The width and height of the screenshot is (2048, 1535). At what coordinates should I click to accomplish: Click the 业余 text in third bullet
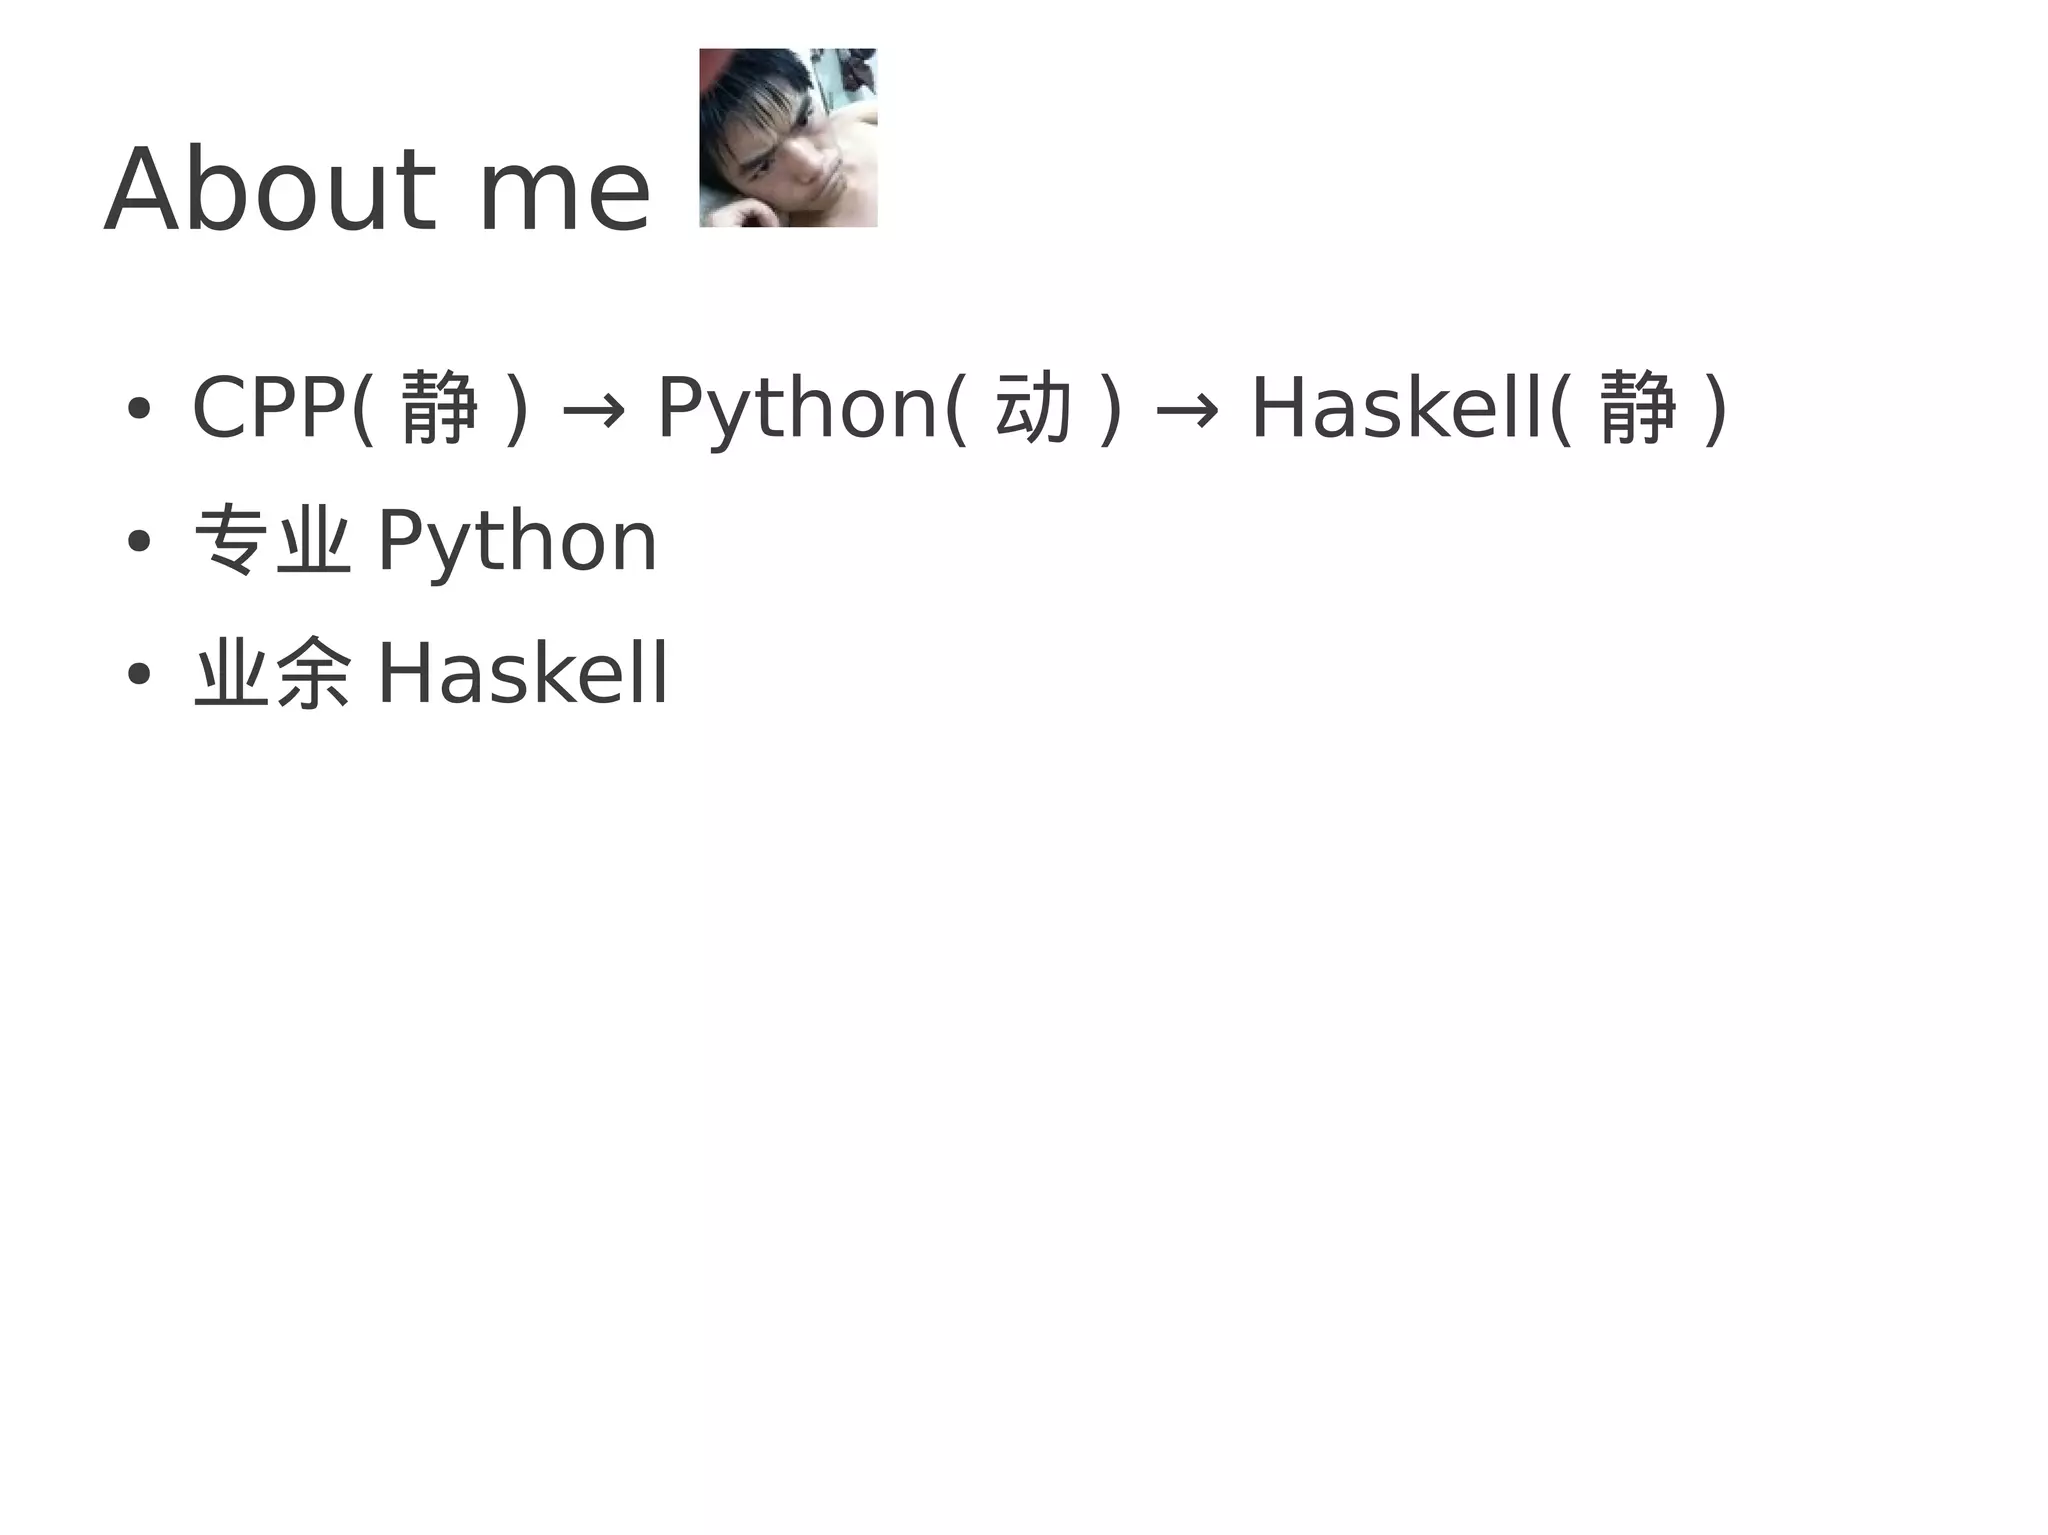[x=272, y=673]
